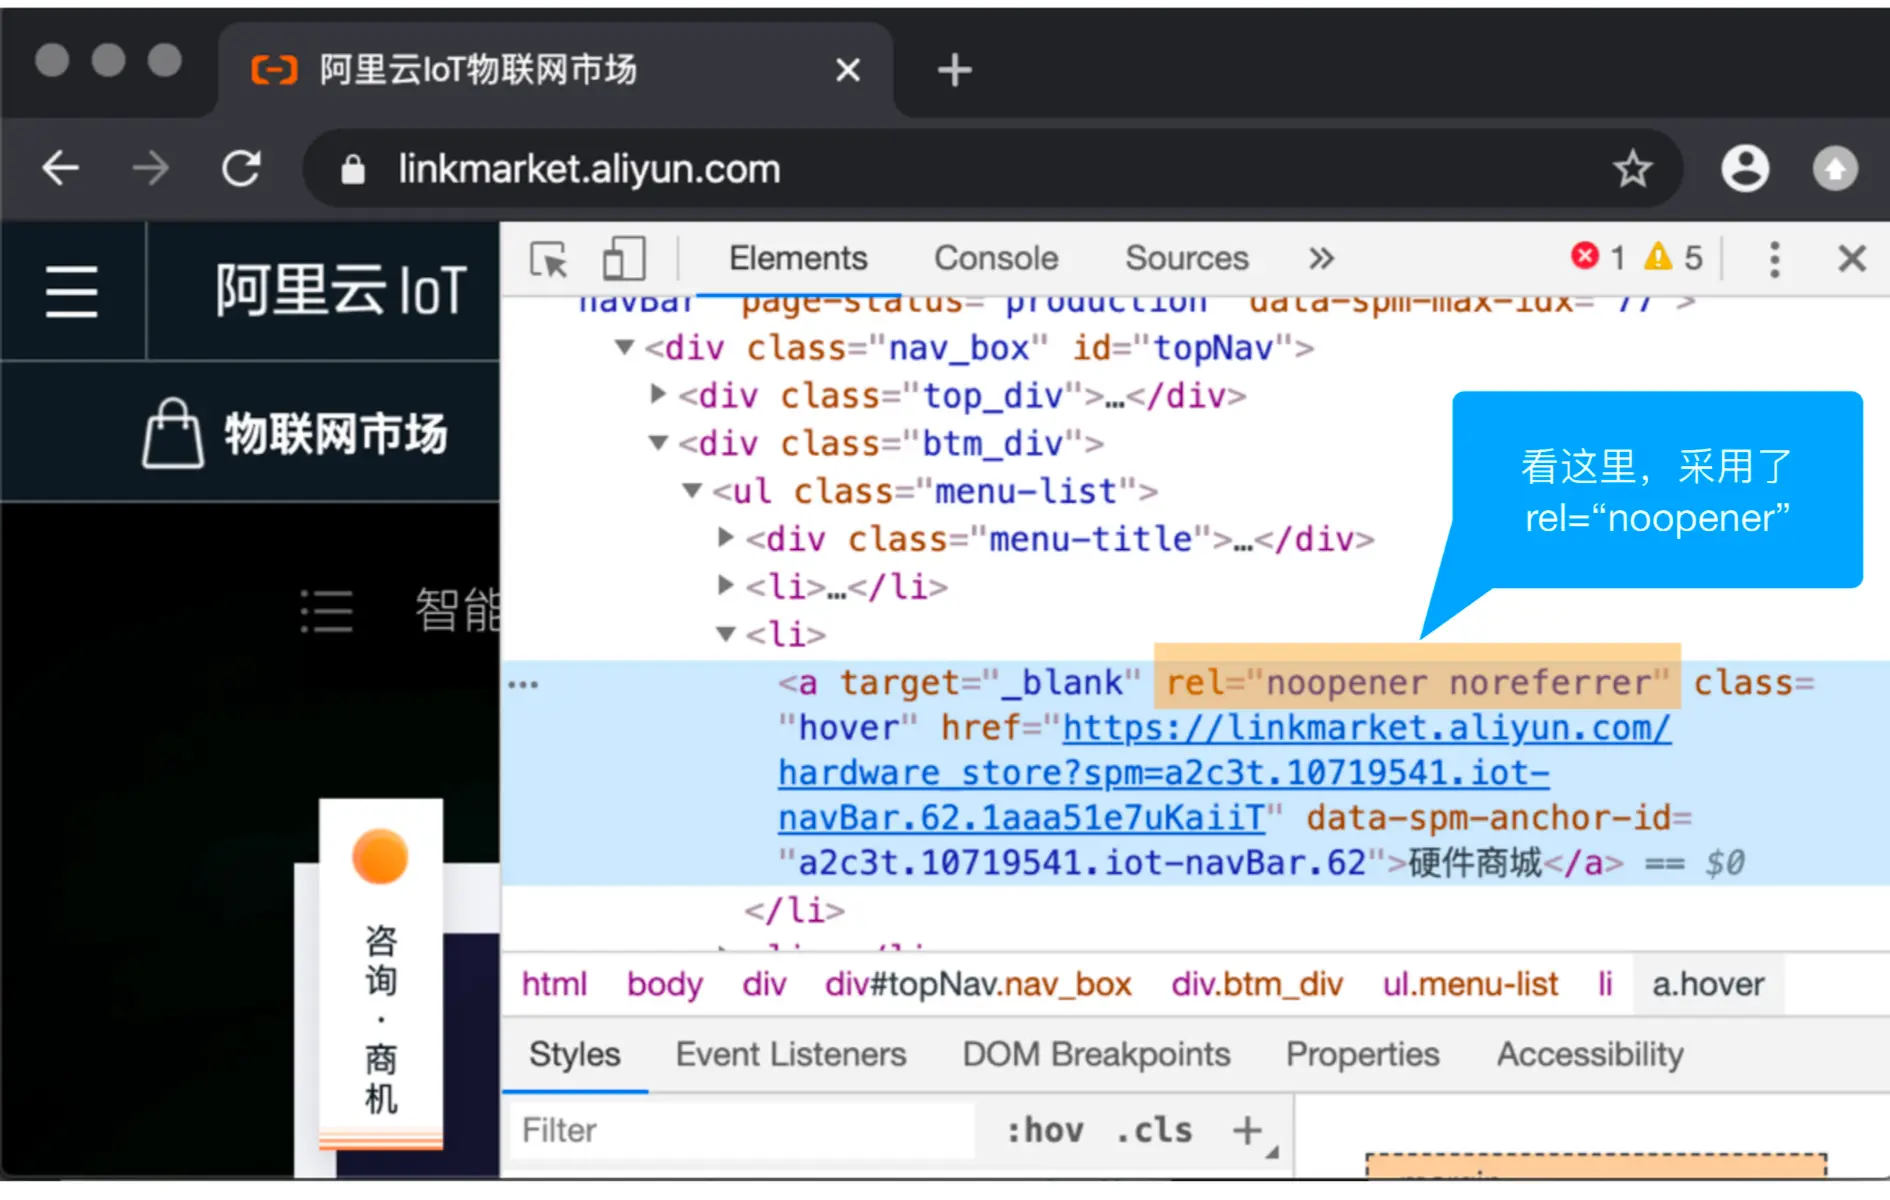Viewport: 1890px width, 1200px height.
Task: Click the Styles Filter input field
Action: click(742, 1131)
